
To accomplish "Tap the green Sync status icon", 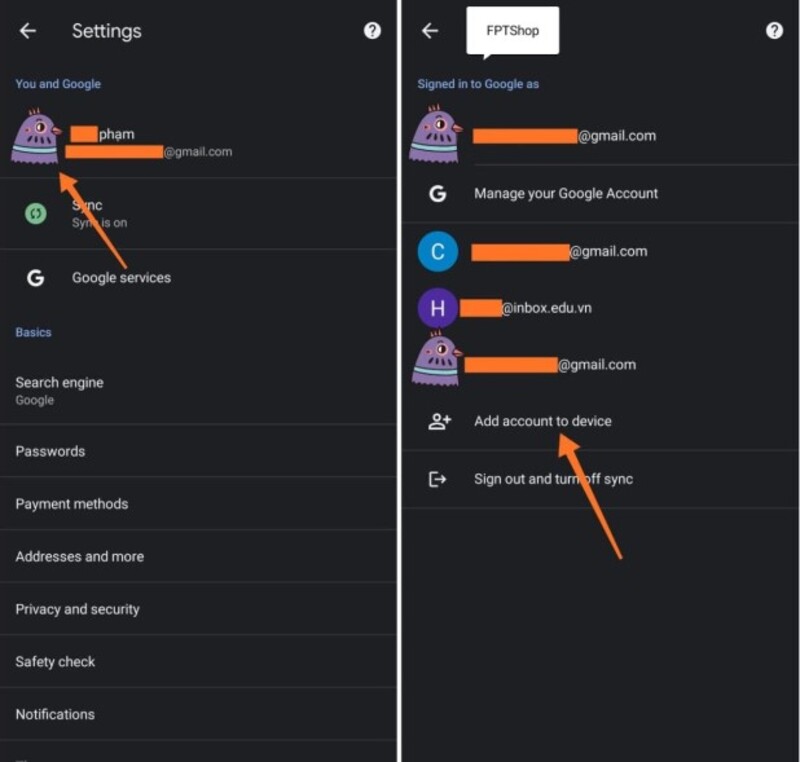I will [x=36, y=213].
